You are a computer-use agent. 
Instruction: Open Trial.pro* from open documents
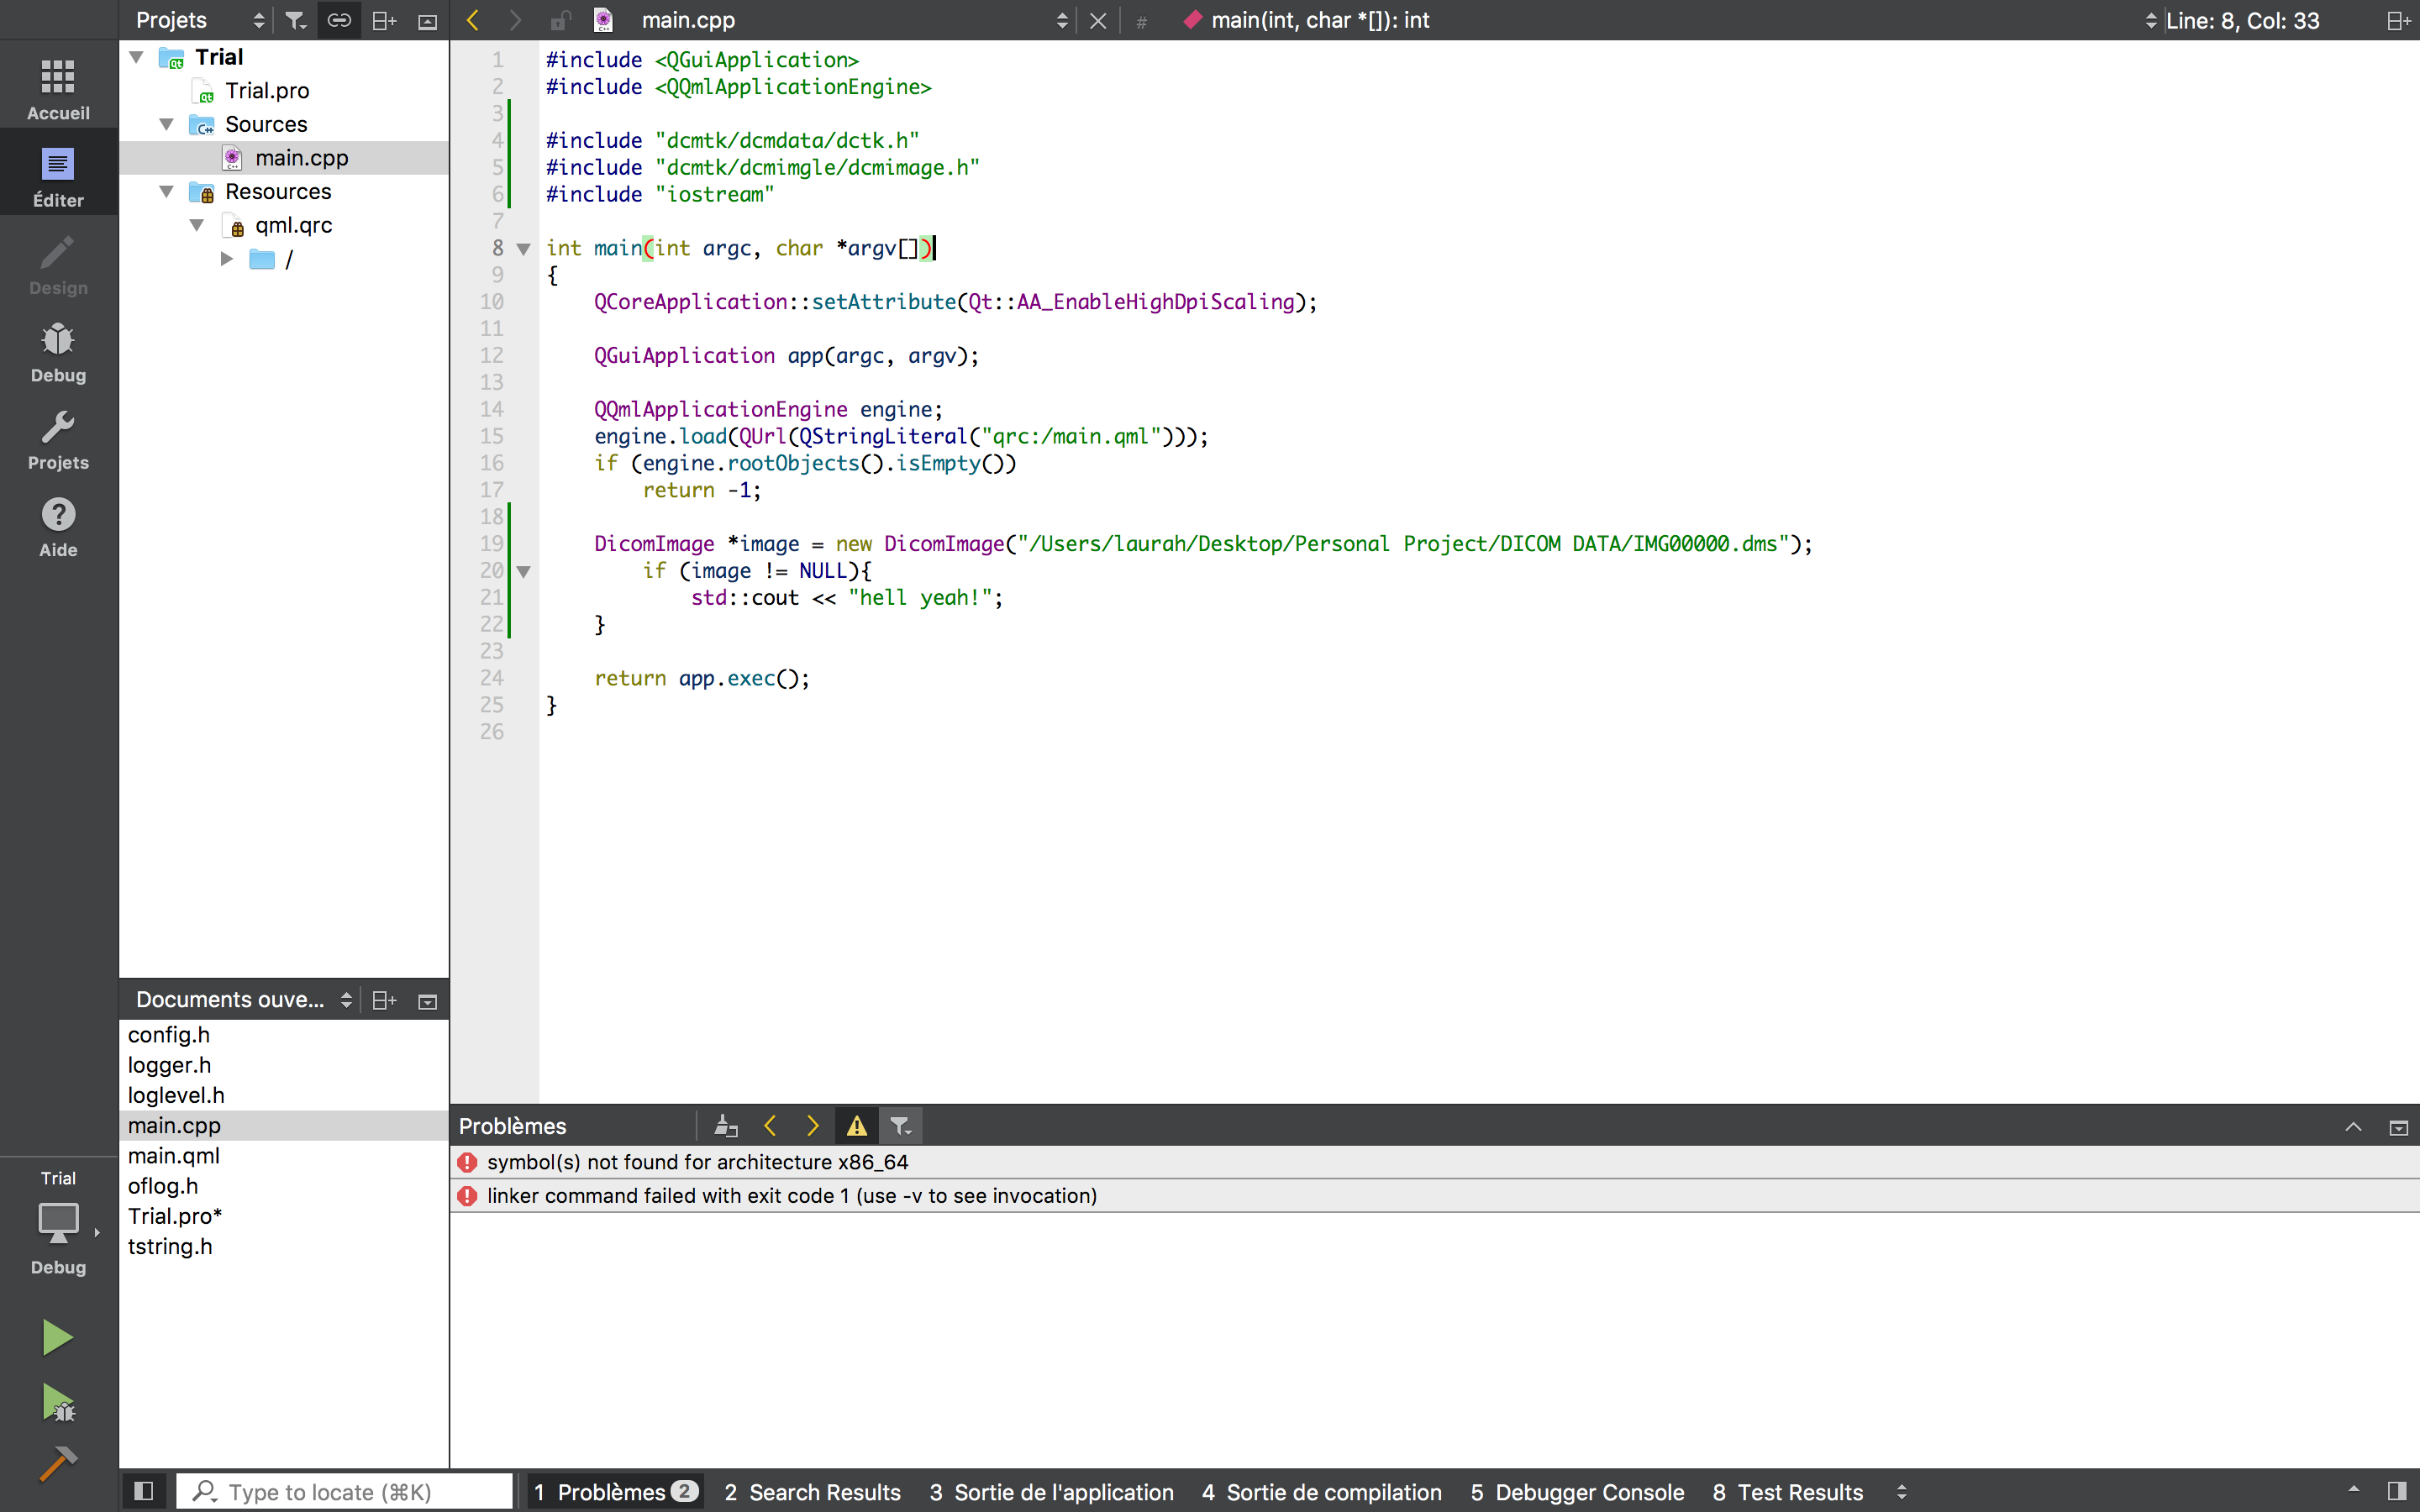(175, 1216)
